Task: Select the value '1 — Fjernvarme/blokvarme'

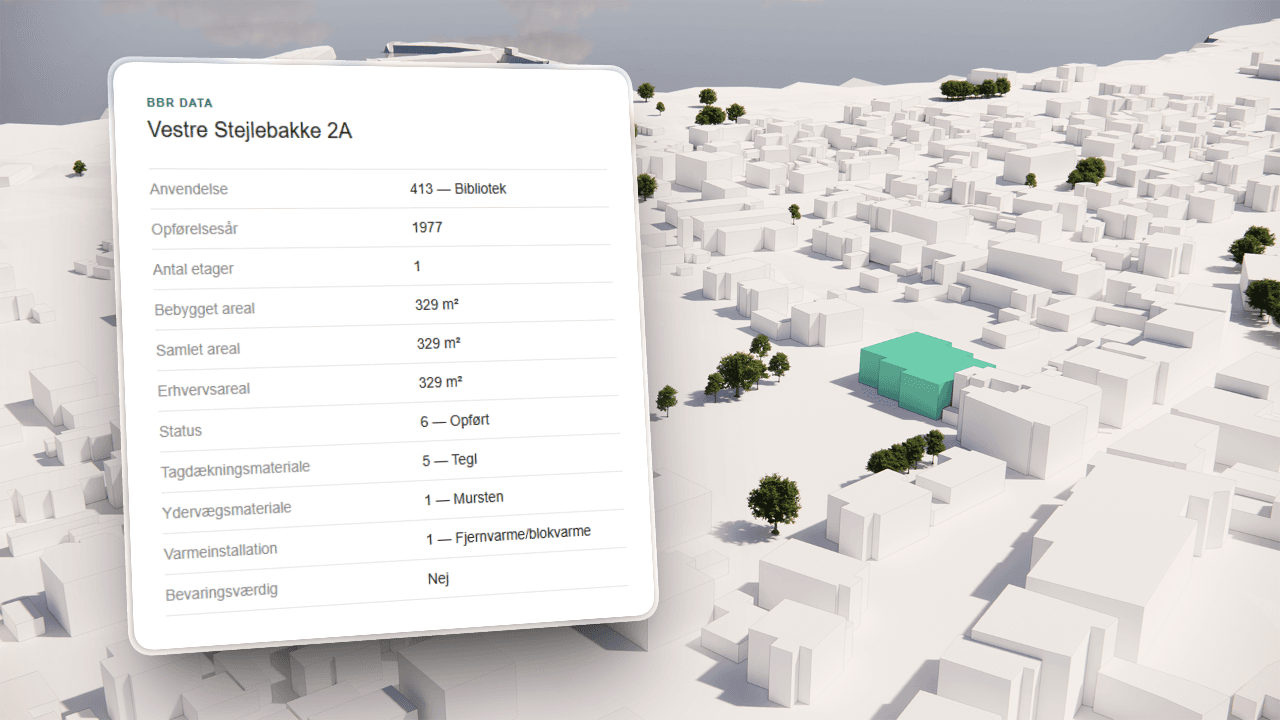Action: coord(508,535)
